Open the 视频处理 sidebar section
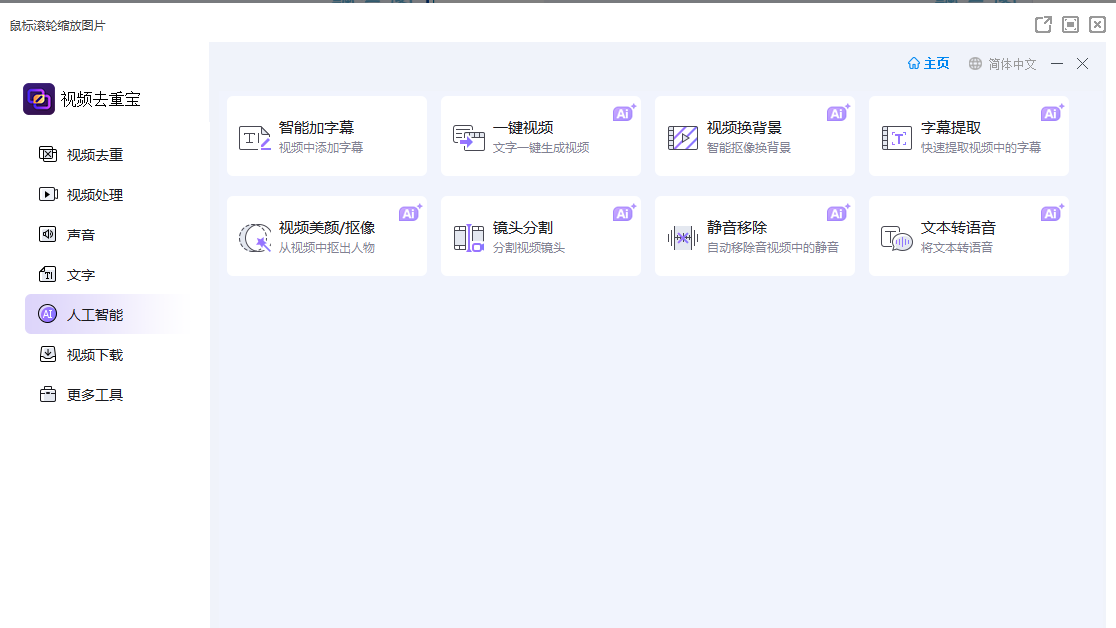Image resolution: width=1116 pixels, height=628 pixels. coord(94,195)
